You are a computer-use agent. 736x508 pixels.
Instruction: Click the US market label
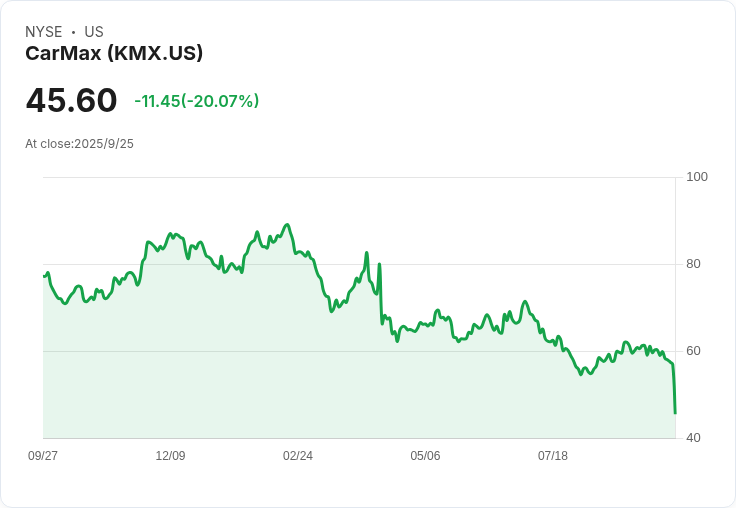point(94,32)
